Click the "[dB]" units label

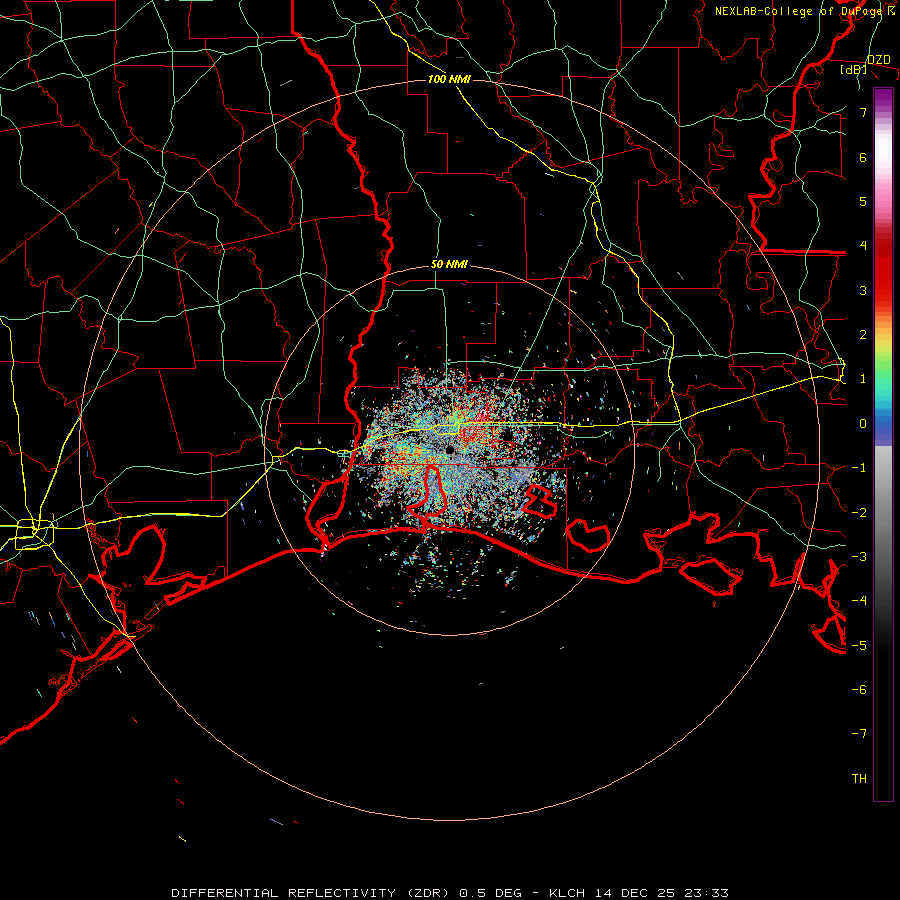(854, 69)
